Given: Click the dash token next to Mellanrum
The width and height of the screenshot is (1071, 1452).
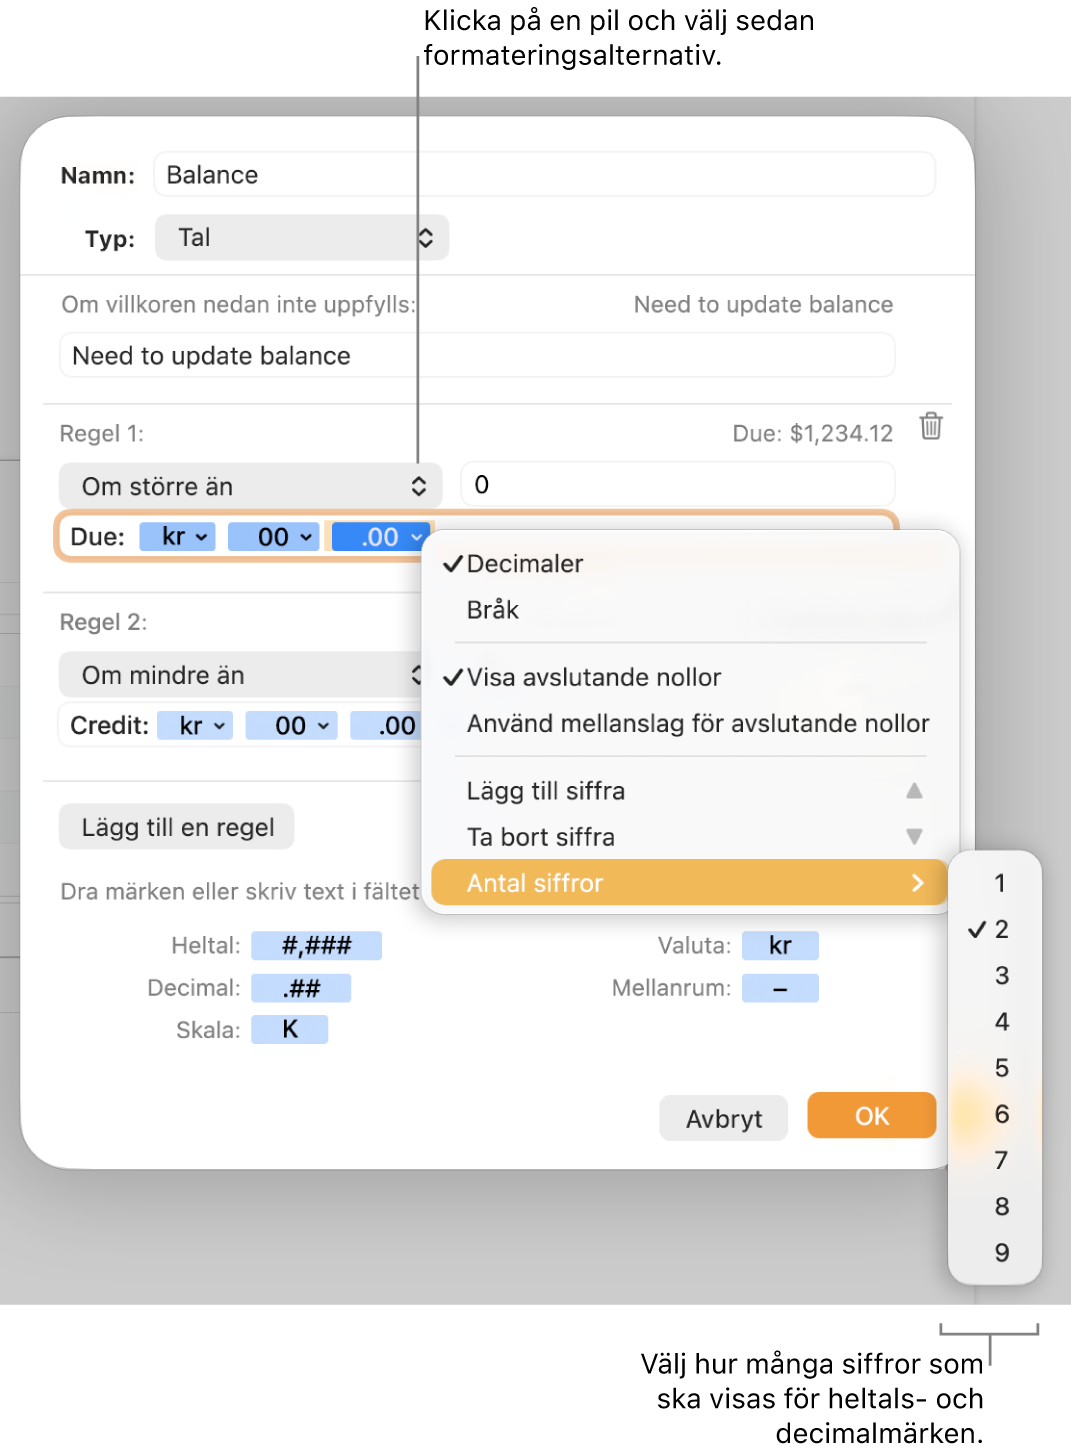Looking at the screenshot, I should point(780,989).
